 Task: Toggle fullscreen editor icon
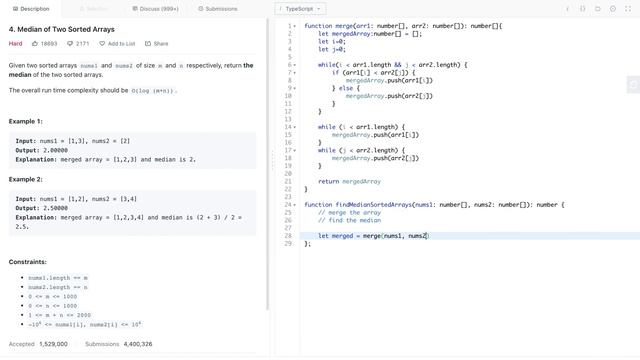tap(628, 9)
